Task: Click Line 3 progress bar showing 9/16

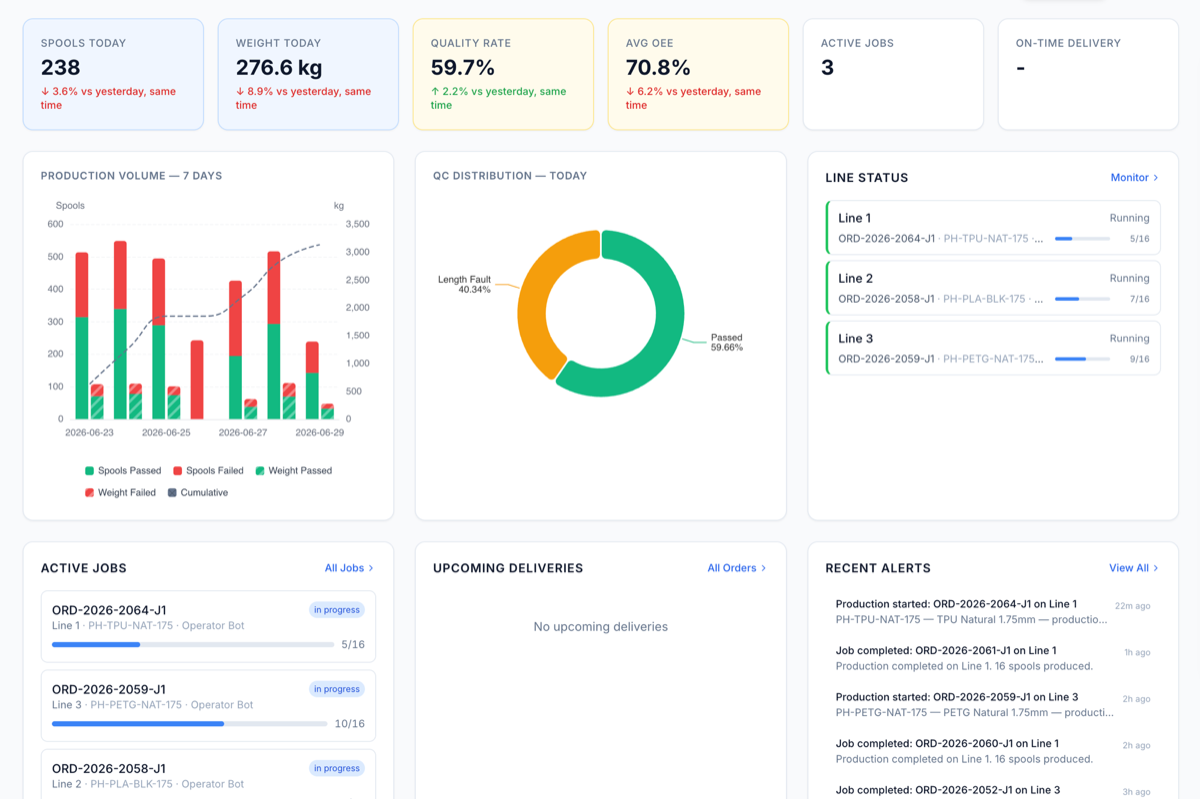Action: [1082, 359]
